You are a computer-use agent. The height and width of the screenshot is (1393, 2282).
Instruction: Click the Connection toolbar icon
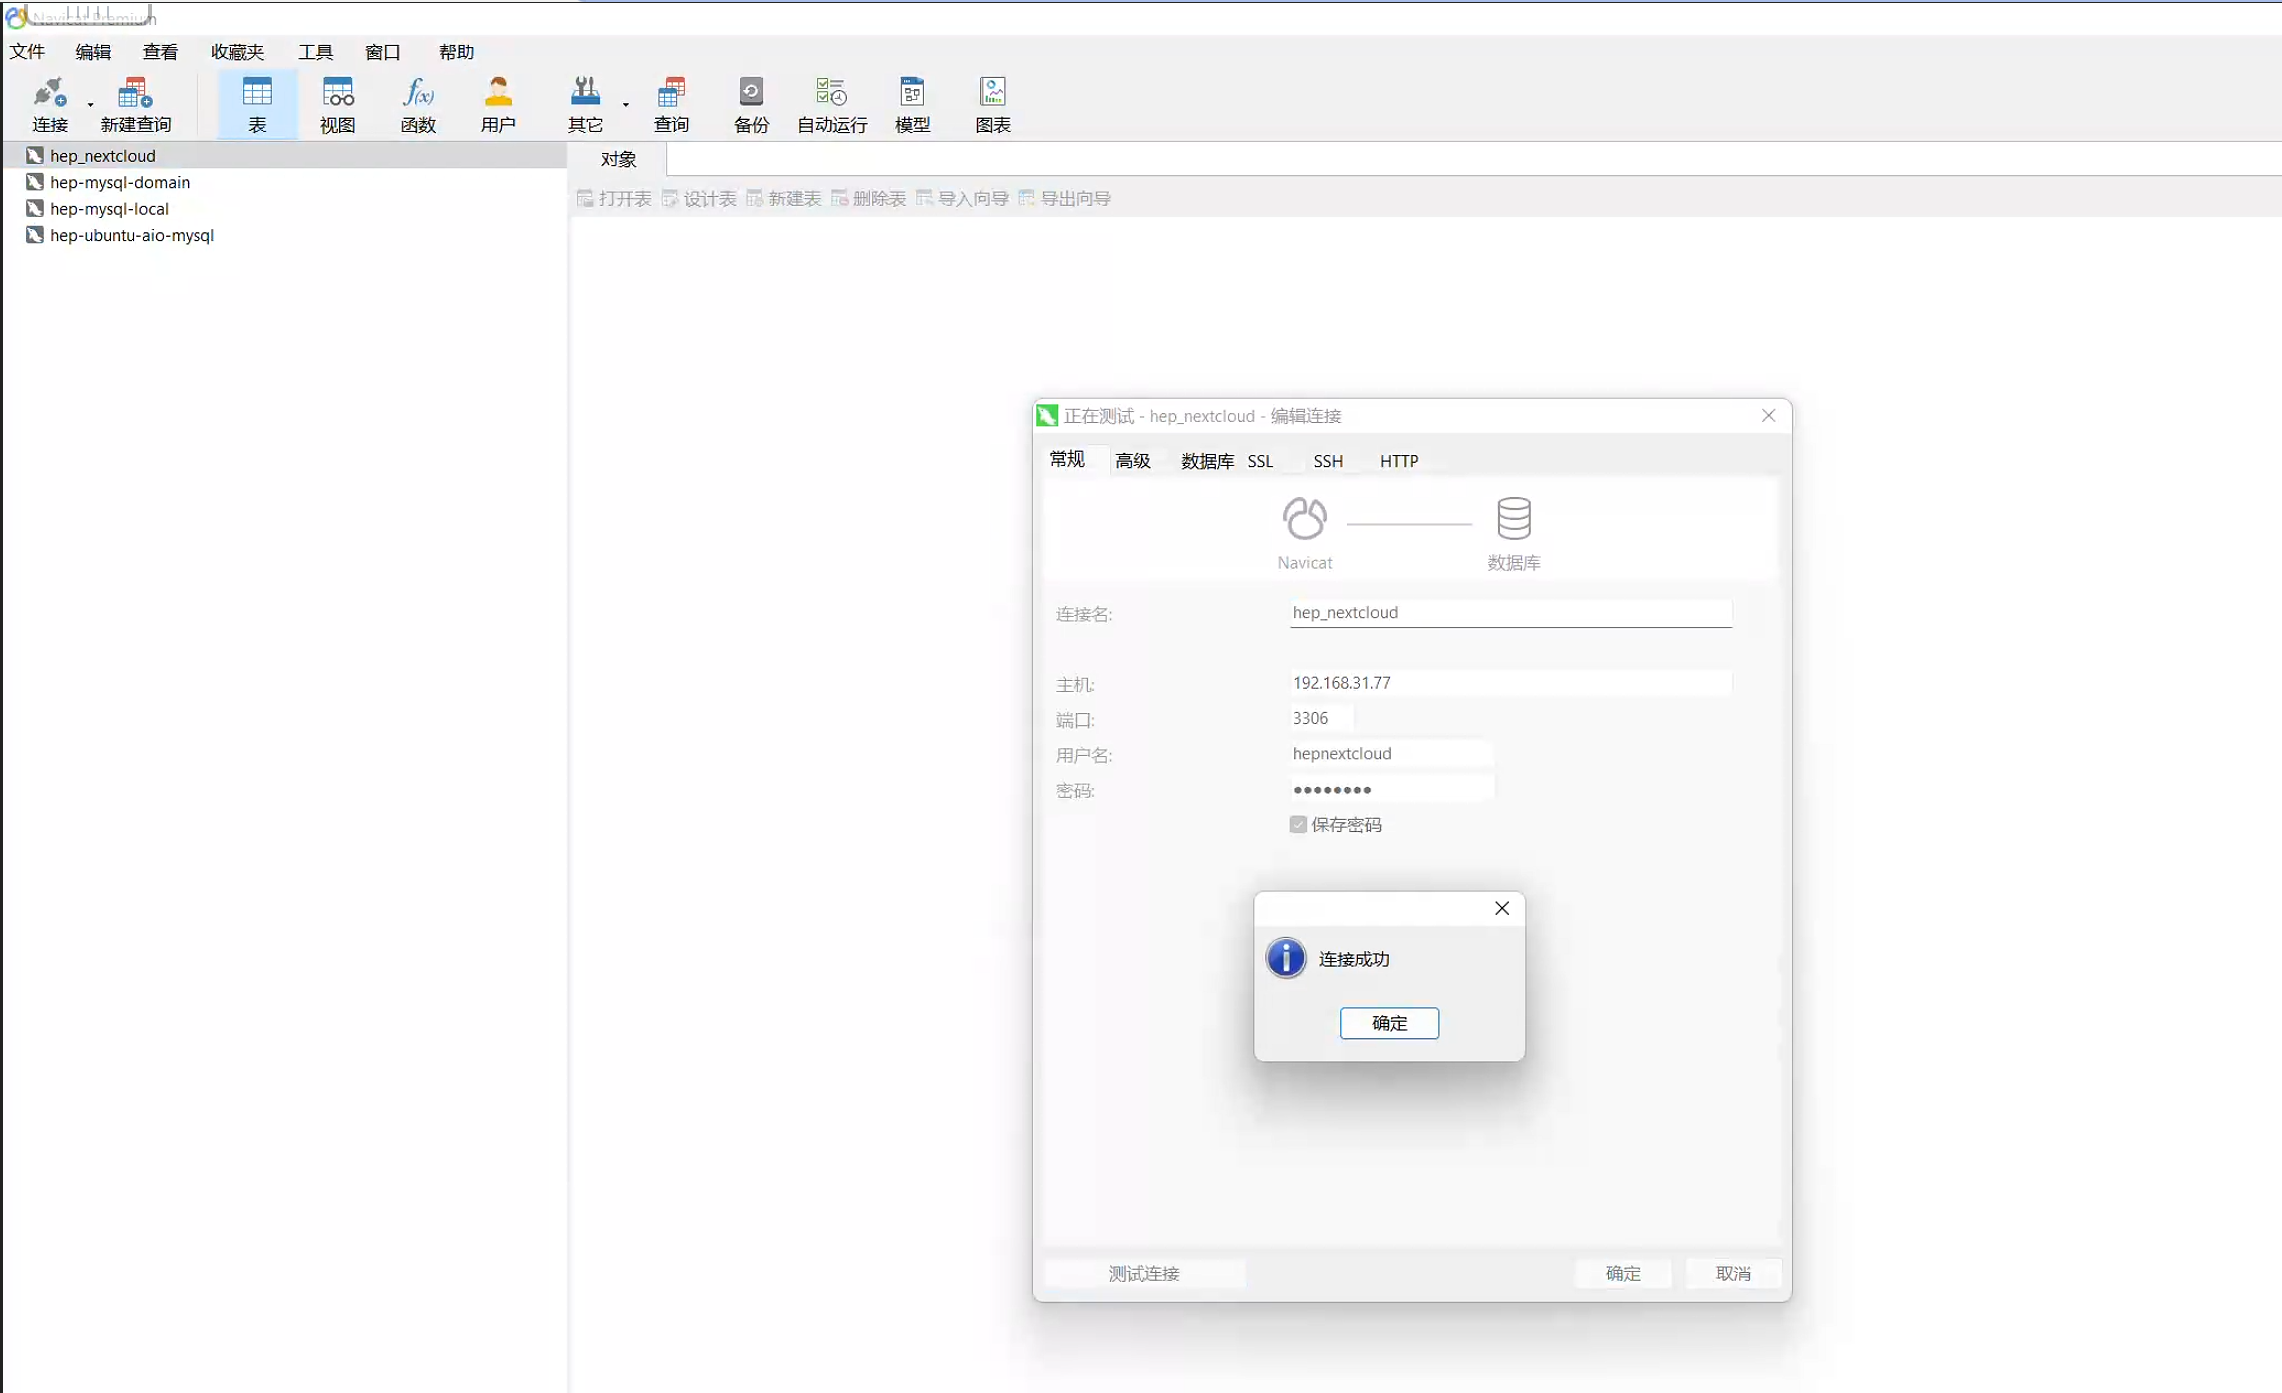[48, 104]
